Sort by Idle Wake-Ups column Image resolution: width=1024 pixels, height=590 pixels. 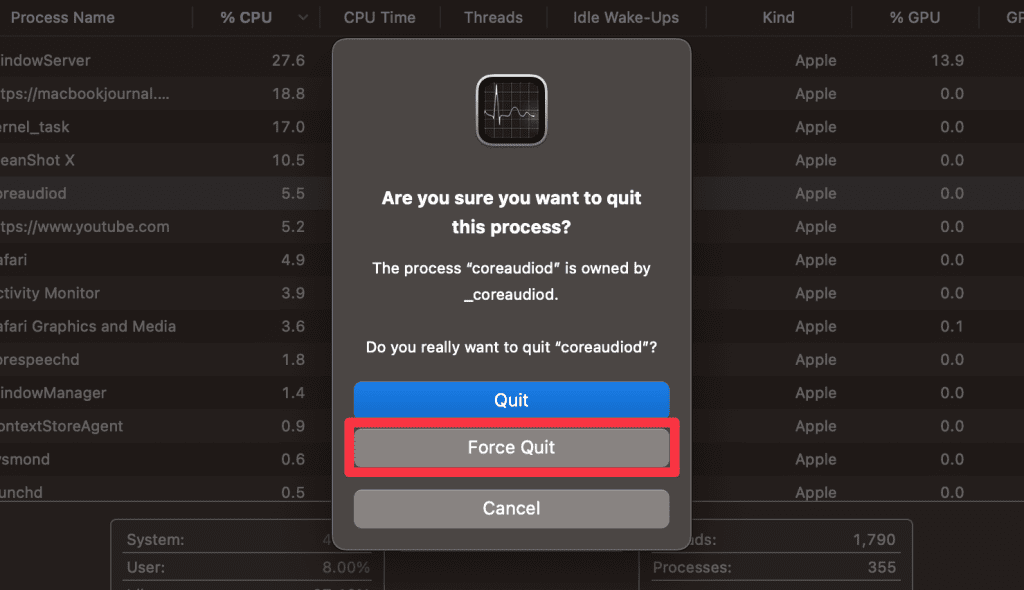[626, 18]
